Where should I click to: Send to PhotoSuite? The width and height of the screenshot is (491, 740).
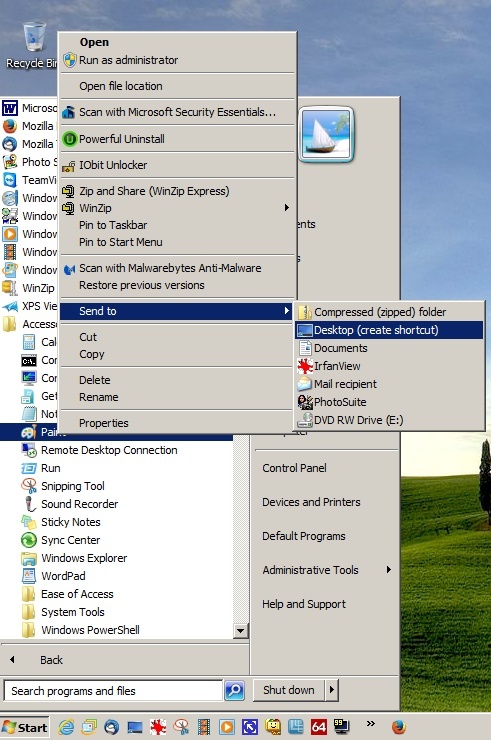click(389, 402)
